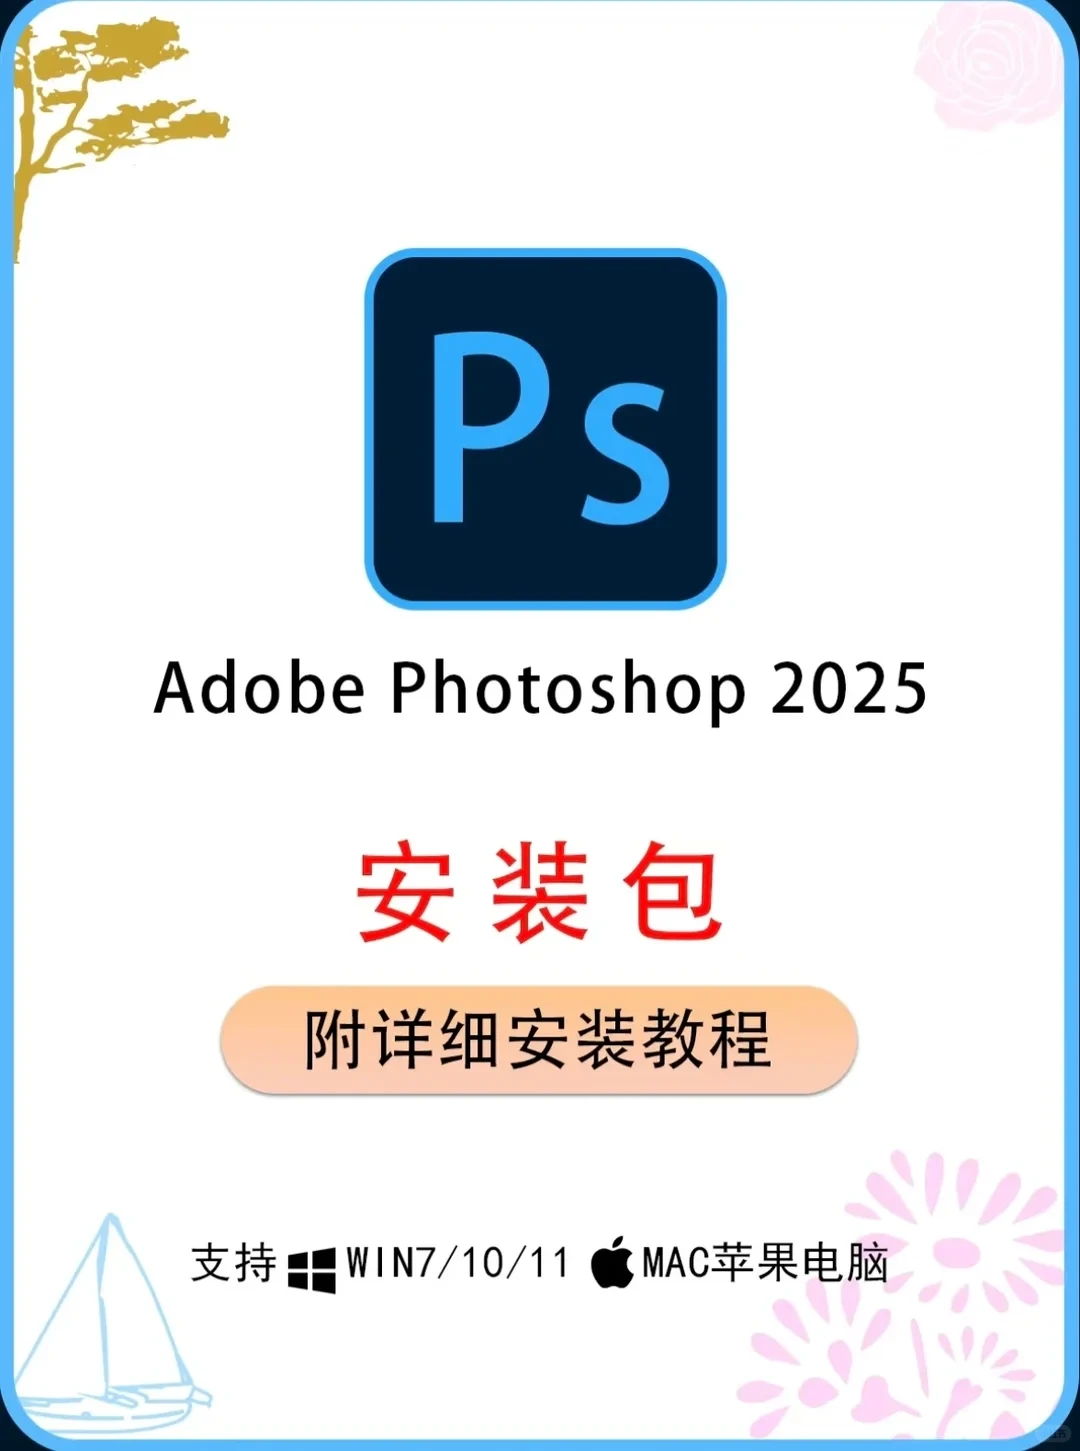Click the word Photoshop in title
The height and width of the screenshot is (1451, 1080).
[x=568, y=690]
